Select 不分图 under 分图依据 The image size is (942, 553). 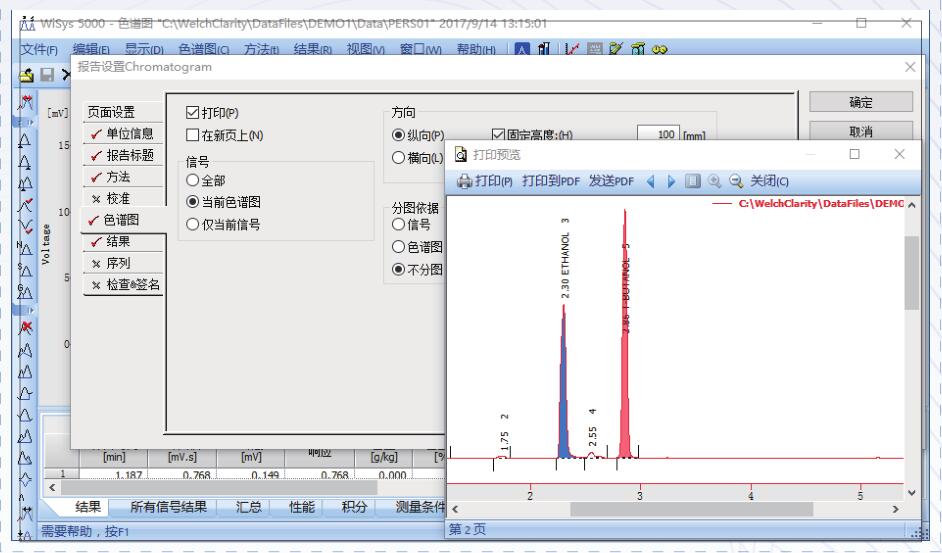click(x=398, y=269)
